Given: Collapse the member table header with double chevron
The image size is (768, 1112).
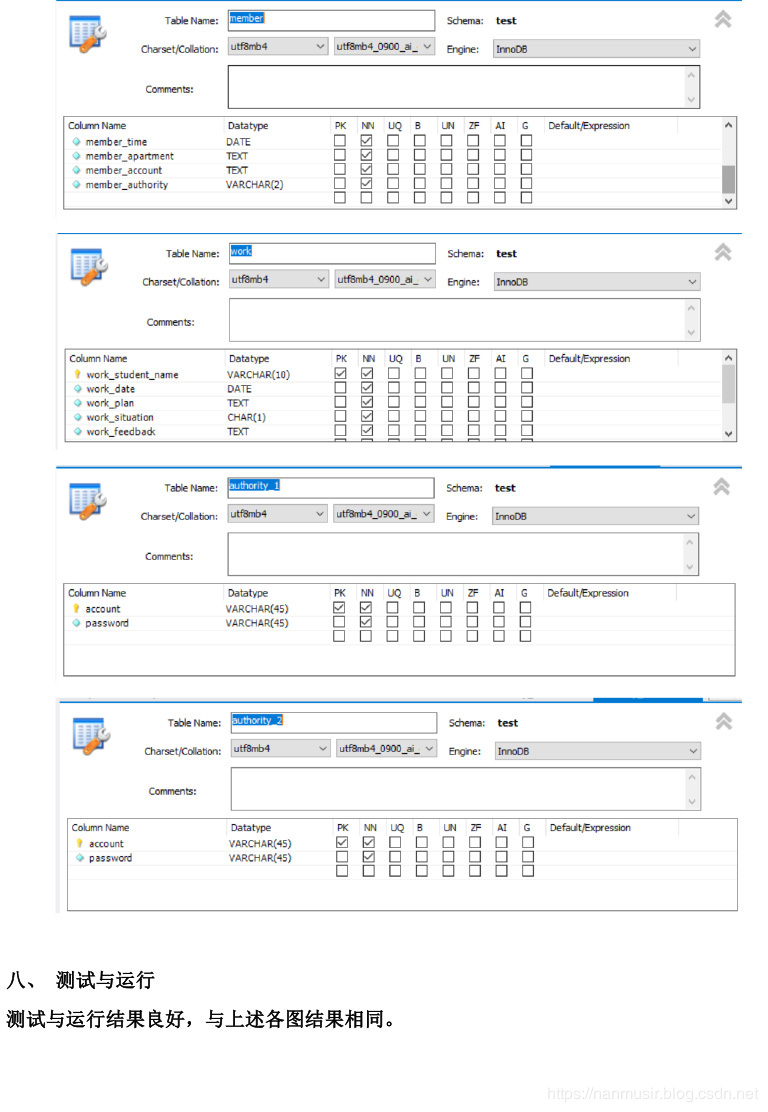Looking at the screenshot, I should (x=723, y=20).
